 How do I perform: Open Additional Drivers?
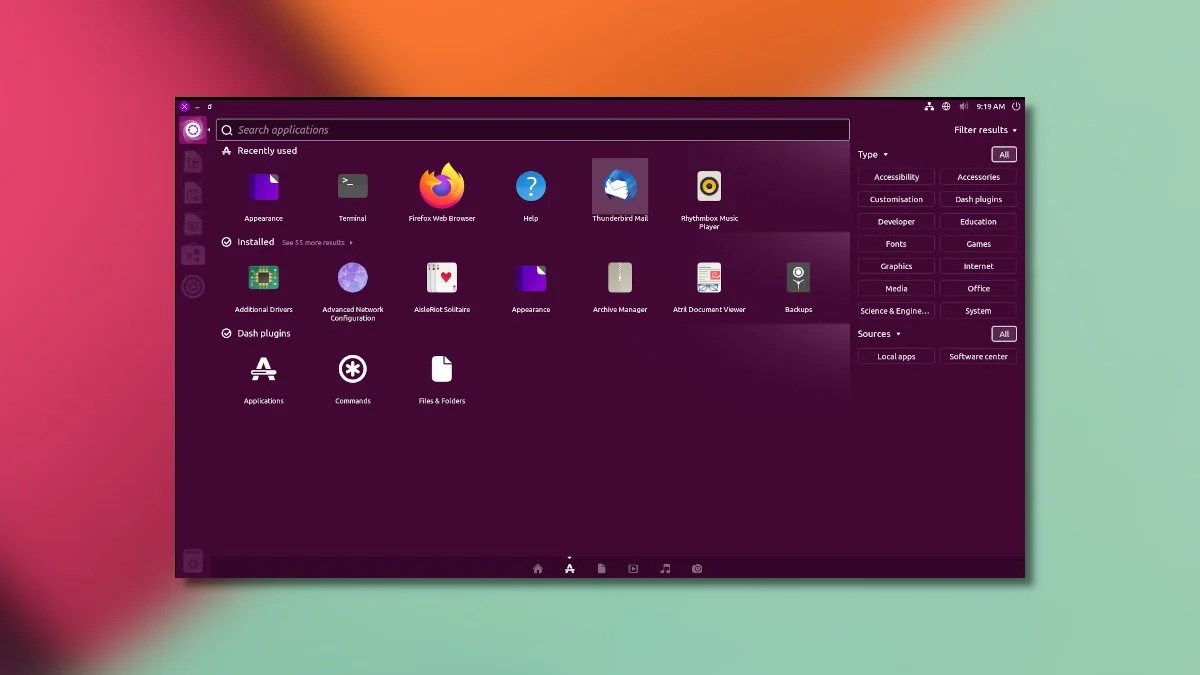tap(262, 278)
